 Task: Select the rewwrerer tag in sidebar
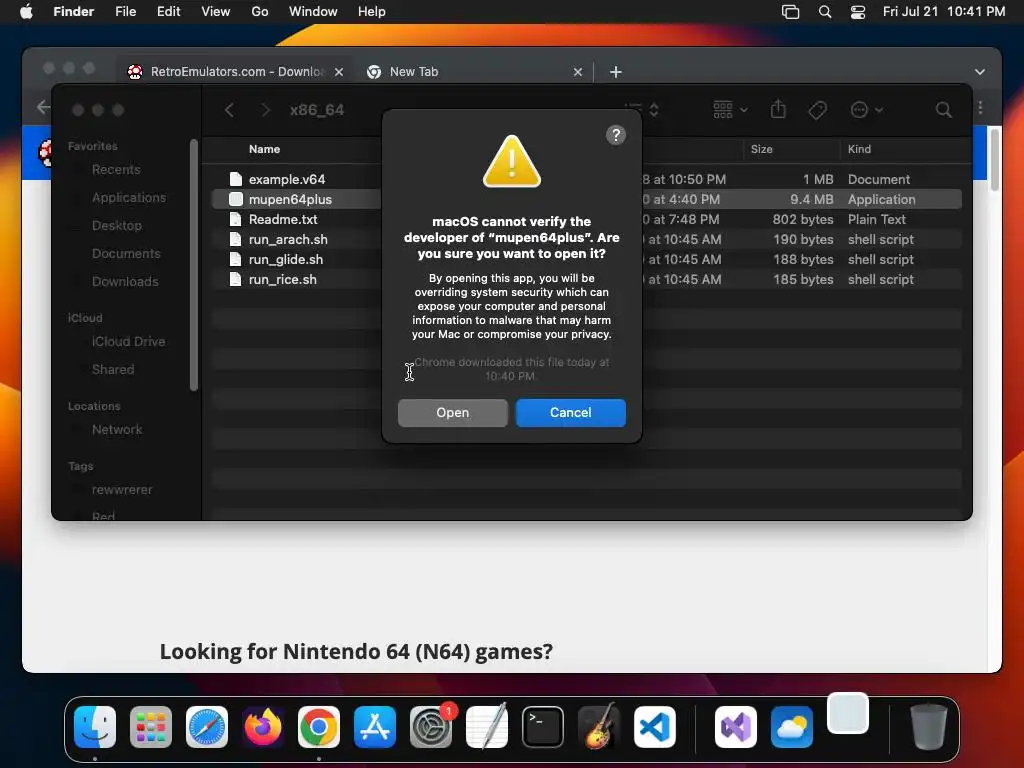click(x=122, y=490)
